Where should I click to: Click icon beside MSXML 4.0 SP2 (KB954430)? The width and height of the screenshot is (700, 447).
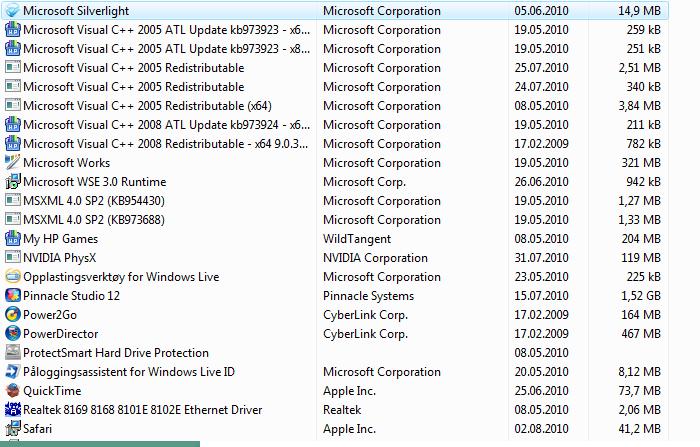click(x=13, y=201)
